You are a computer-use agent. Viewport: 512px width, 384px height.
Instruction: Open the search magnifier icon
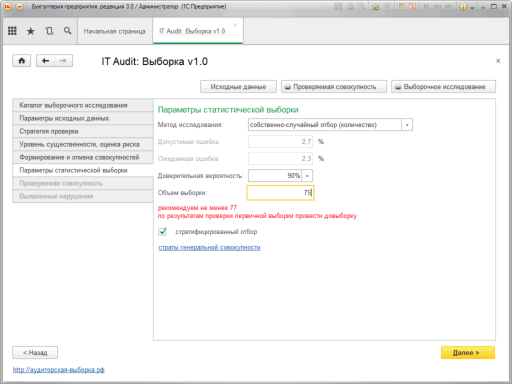point(67,31)
